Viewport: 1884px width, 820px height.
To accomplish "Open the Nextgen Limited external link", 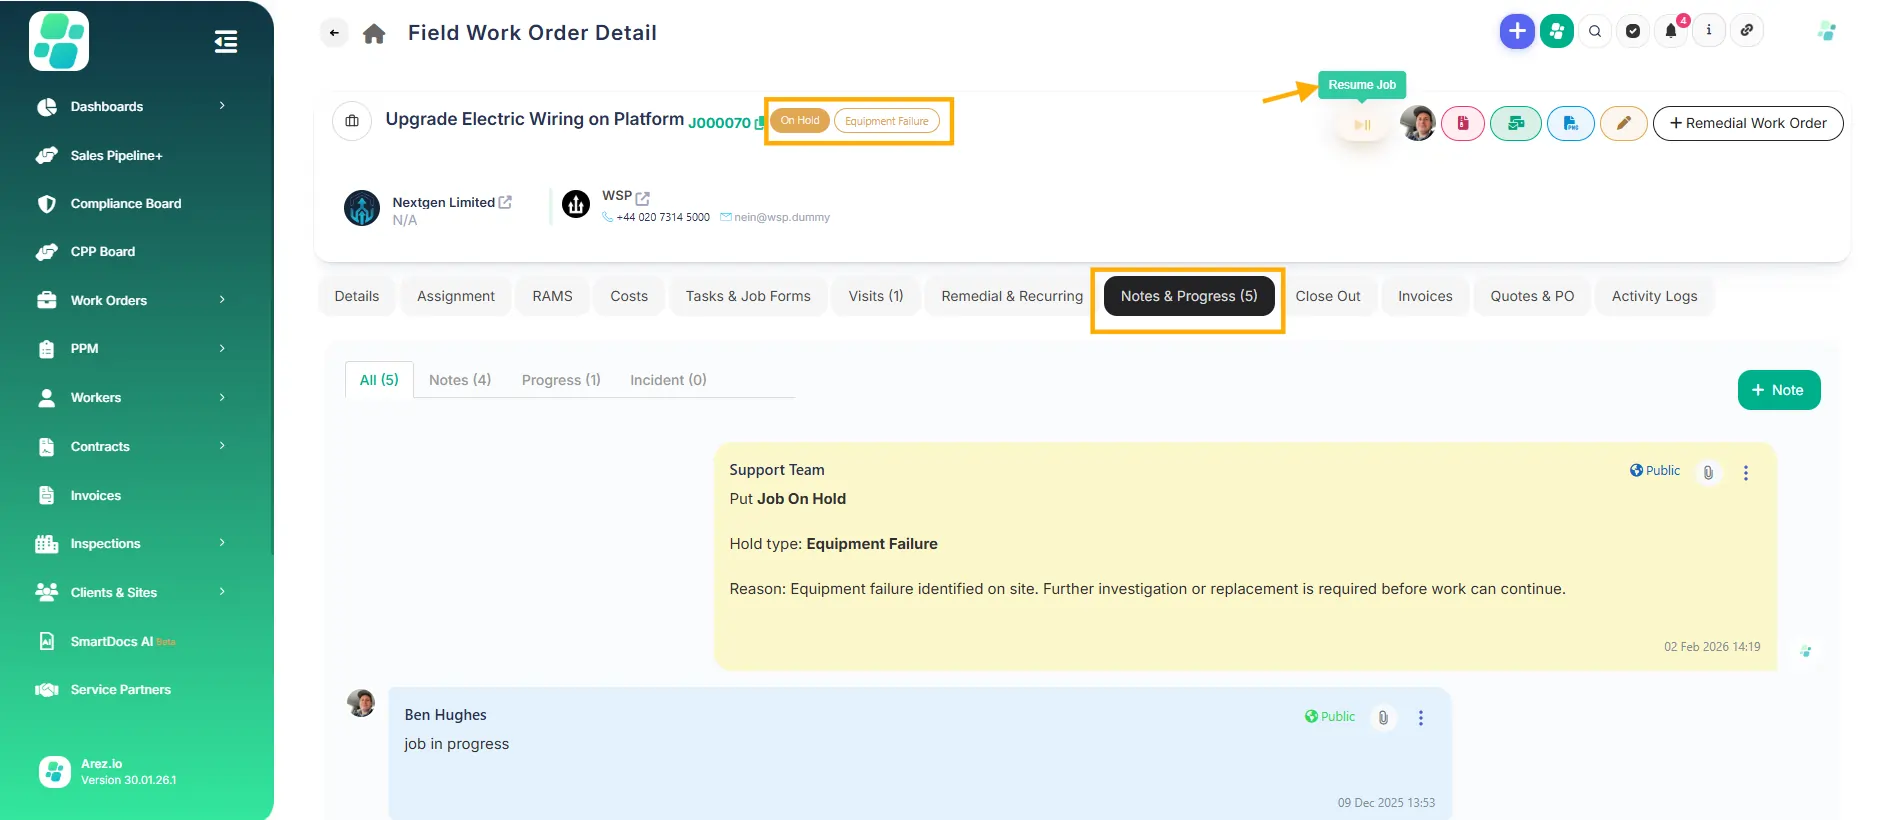I will [x=505, y=202].
